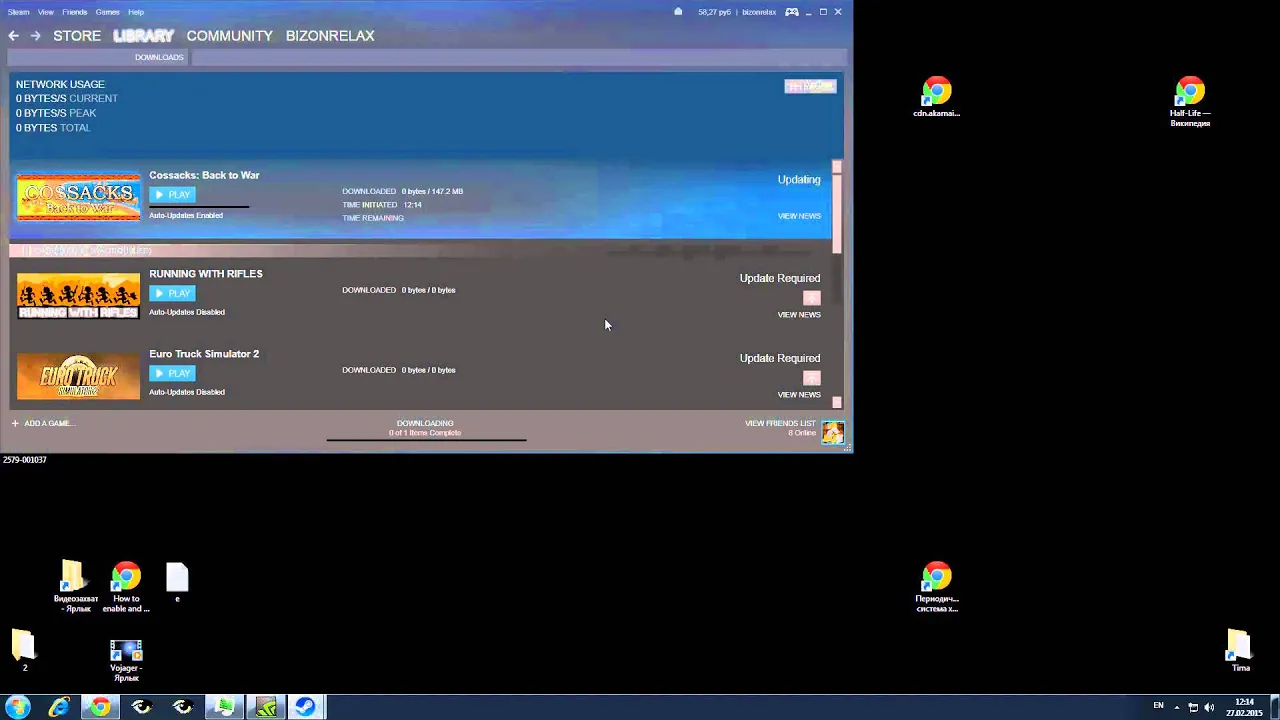Click the Updating status of Cossacks
Viewport: 1280px width, 720px height.
click(x=799, y=180)
